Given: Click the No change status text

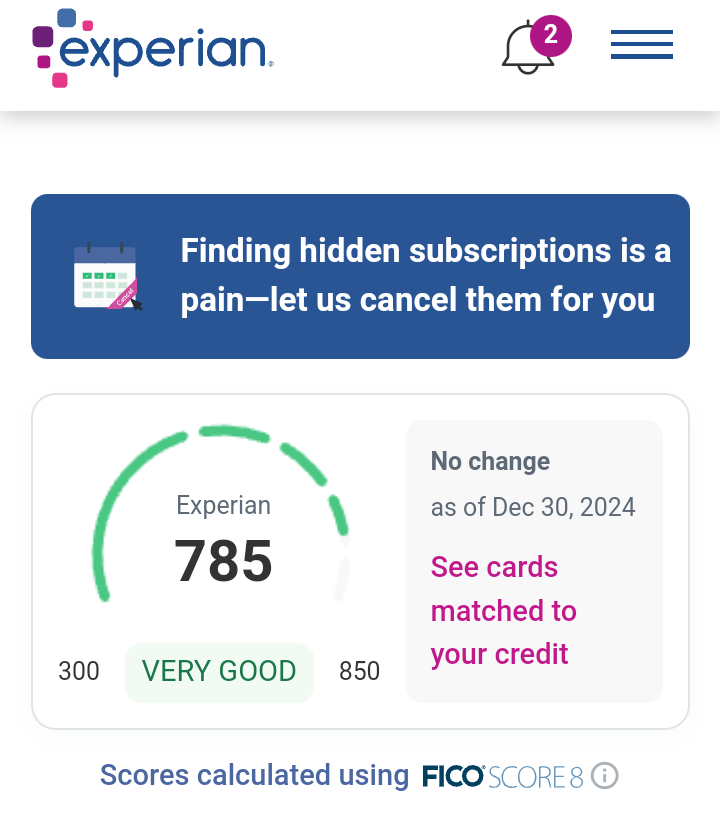Looking at the screenshot, I should (x=490, y=461).
